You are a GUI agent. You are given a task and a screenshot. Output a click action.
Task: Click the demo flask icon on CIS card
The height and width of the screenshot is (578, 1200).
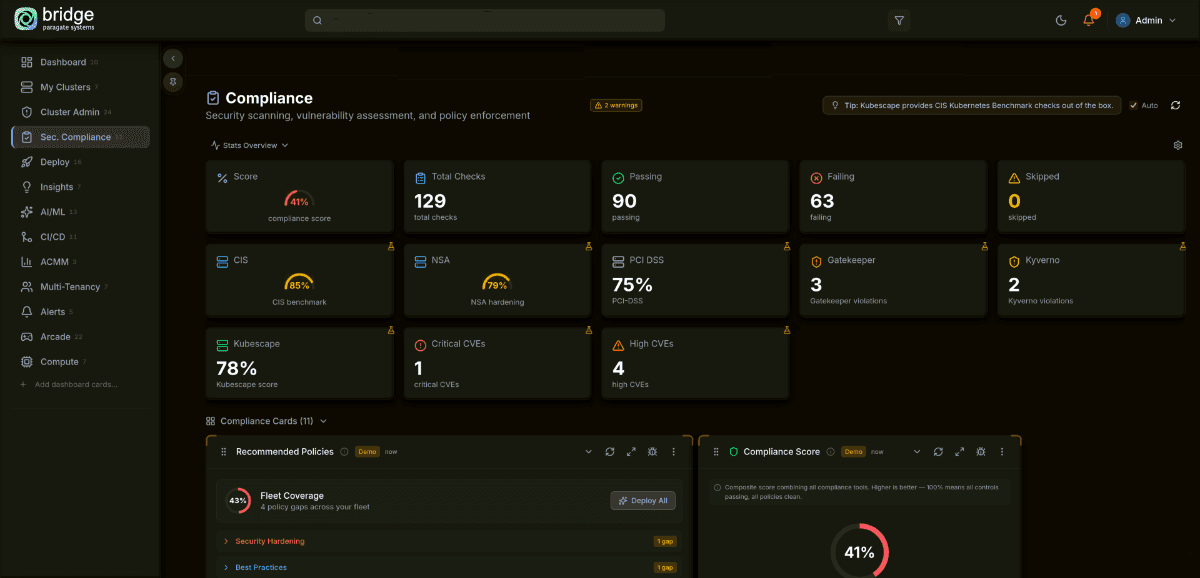coord(391,246)
